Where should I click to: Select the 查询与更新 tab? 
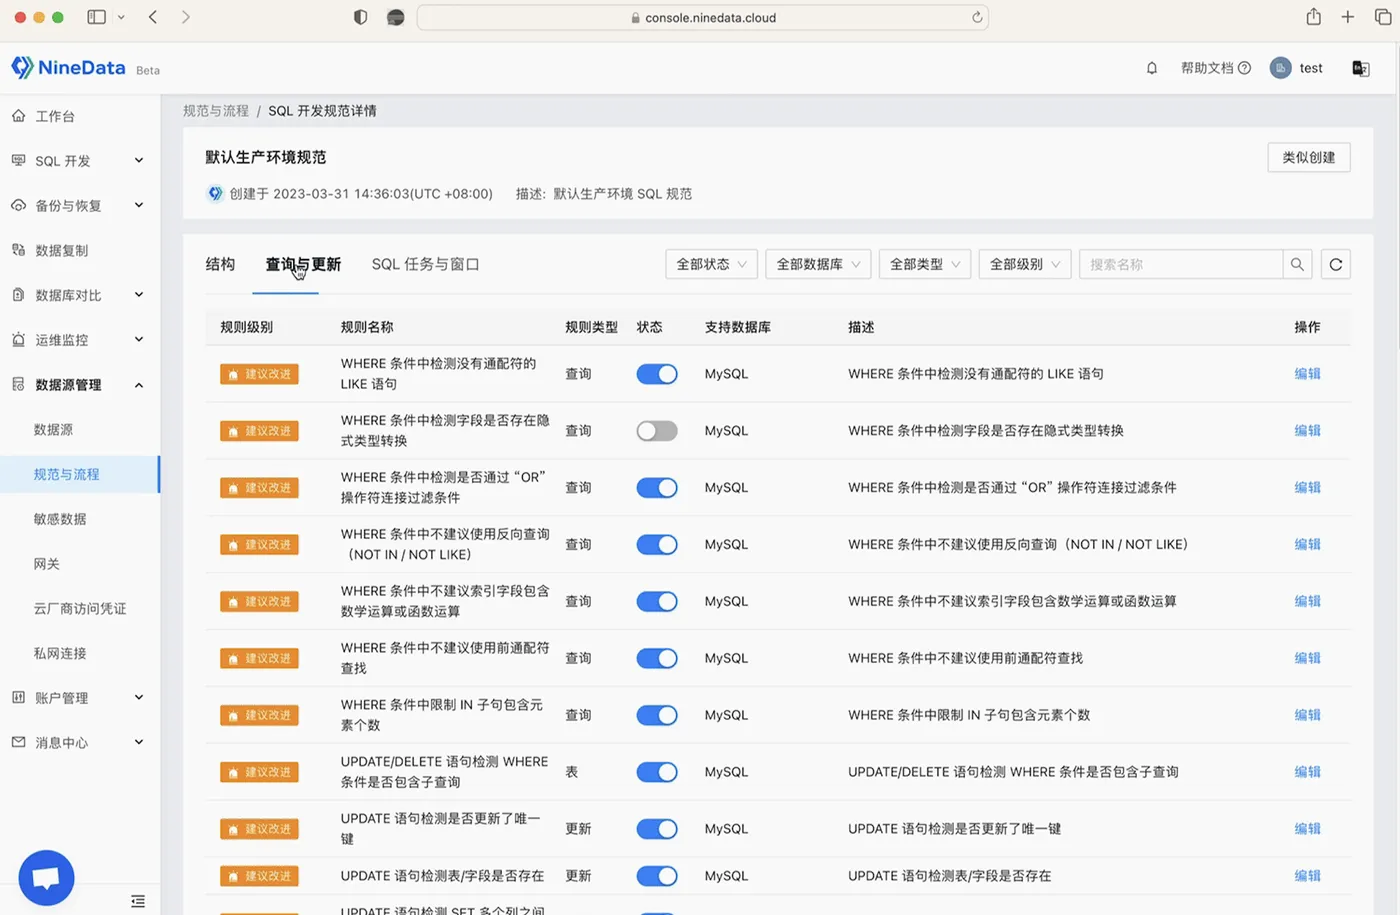pyautogui.click(x=303, y=264)
